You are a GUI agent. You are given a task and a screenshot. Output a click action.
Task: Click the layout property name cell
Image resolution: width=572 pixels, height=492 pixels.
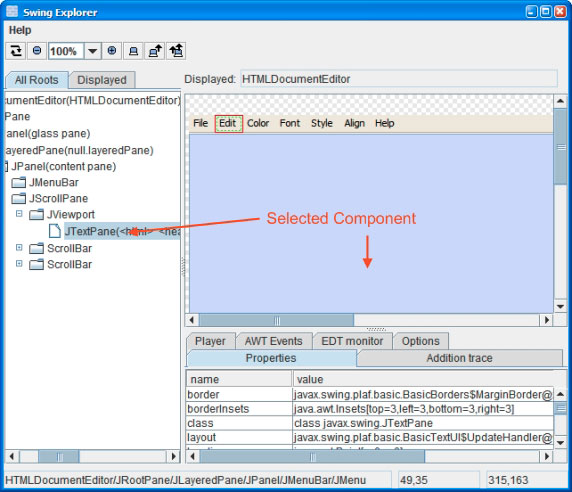pos(239,437)
